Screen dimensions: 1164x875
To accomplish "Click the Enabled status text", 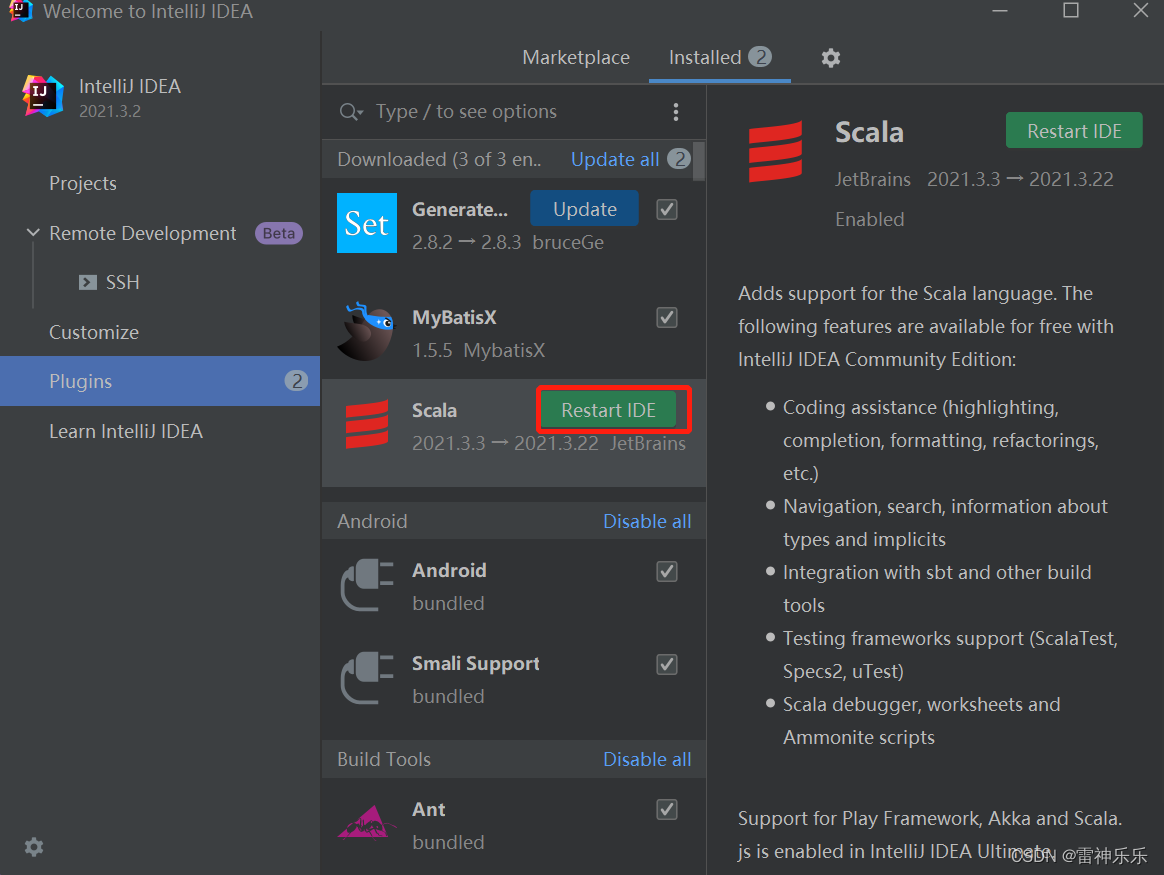I will [x=869, y=220].
